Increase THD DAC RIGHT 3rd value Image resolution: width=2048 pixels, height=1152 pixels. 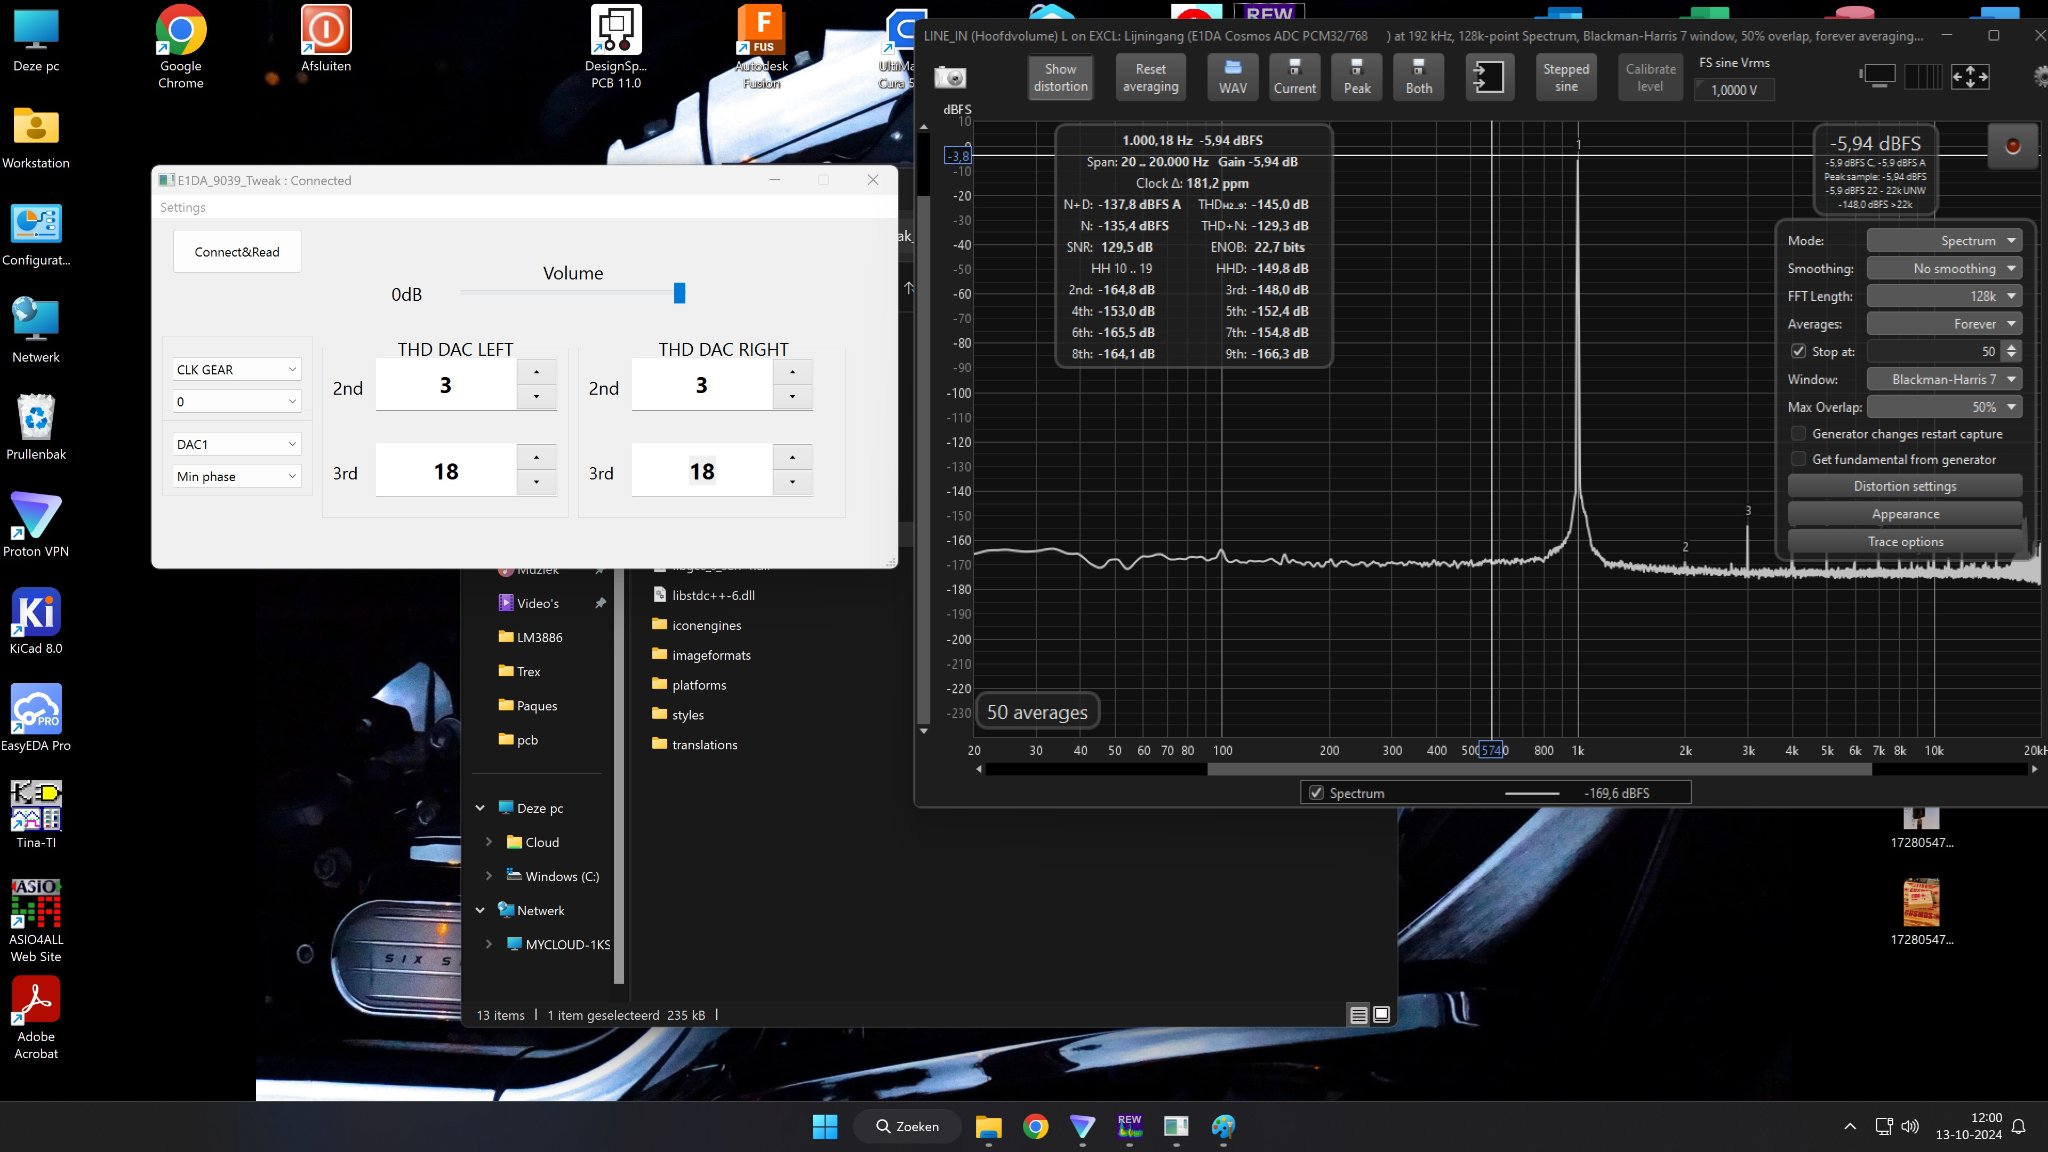tap(793, 458)
